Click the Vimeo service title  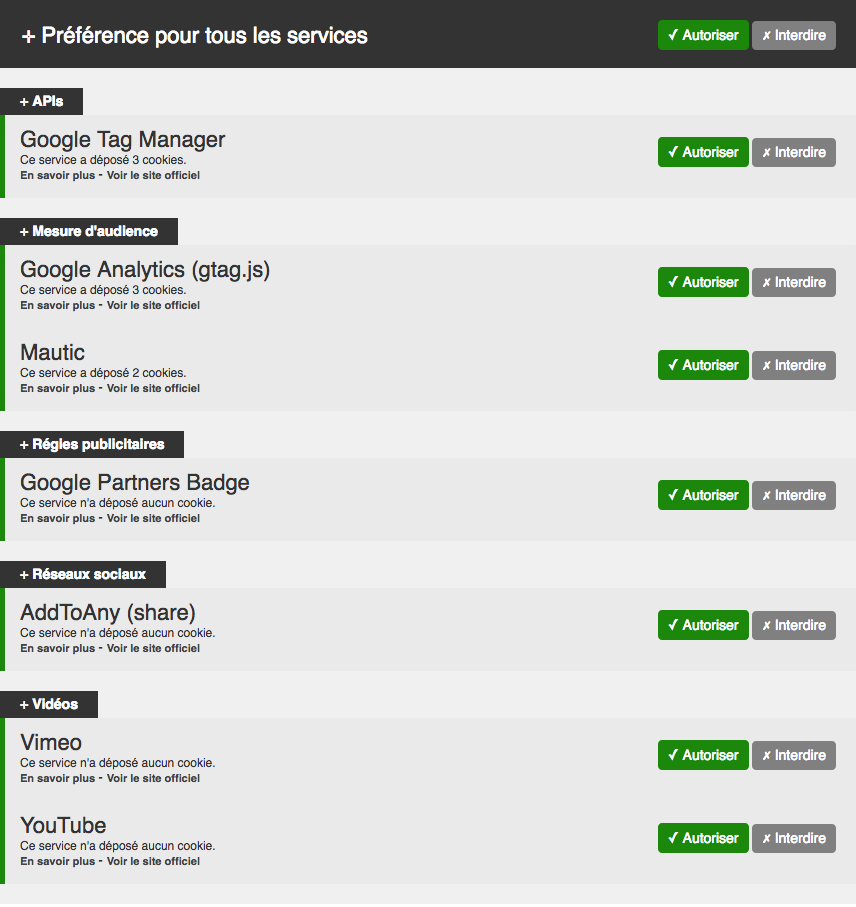51,743
